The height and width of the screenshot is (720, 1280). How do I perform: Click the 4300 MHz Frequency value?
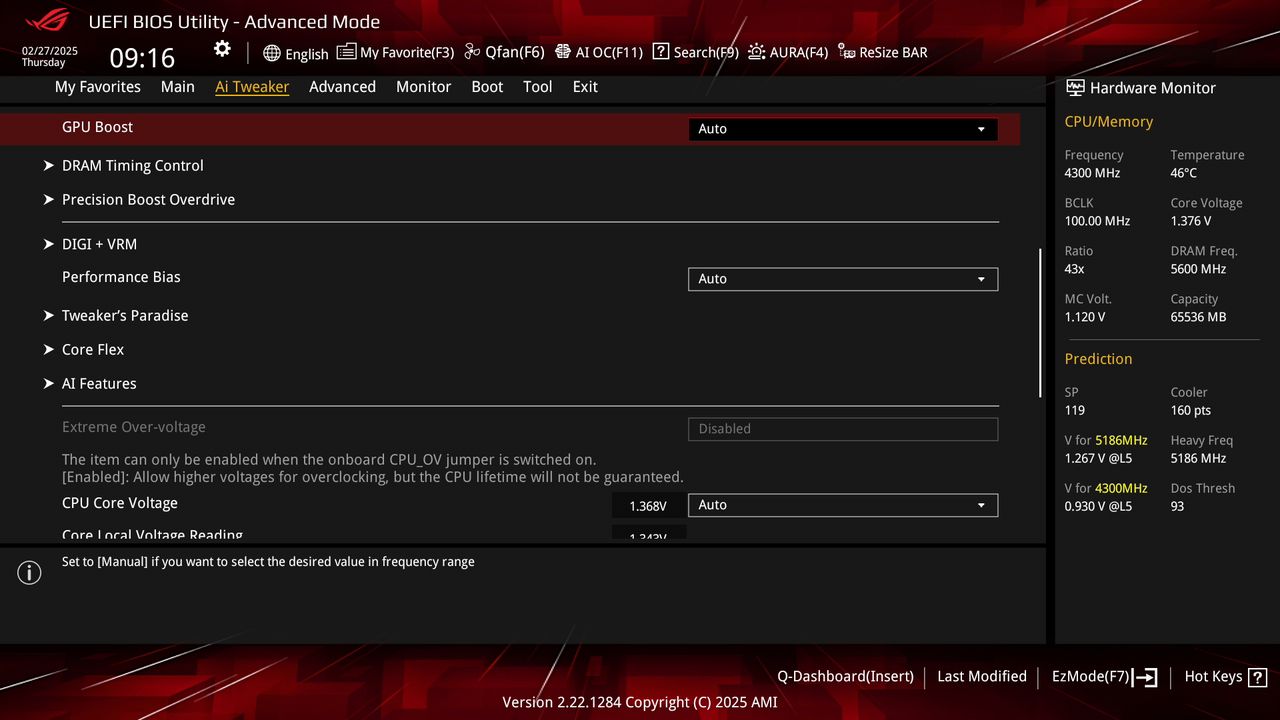pyautogui.click(x=1092, y=173)
